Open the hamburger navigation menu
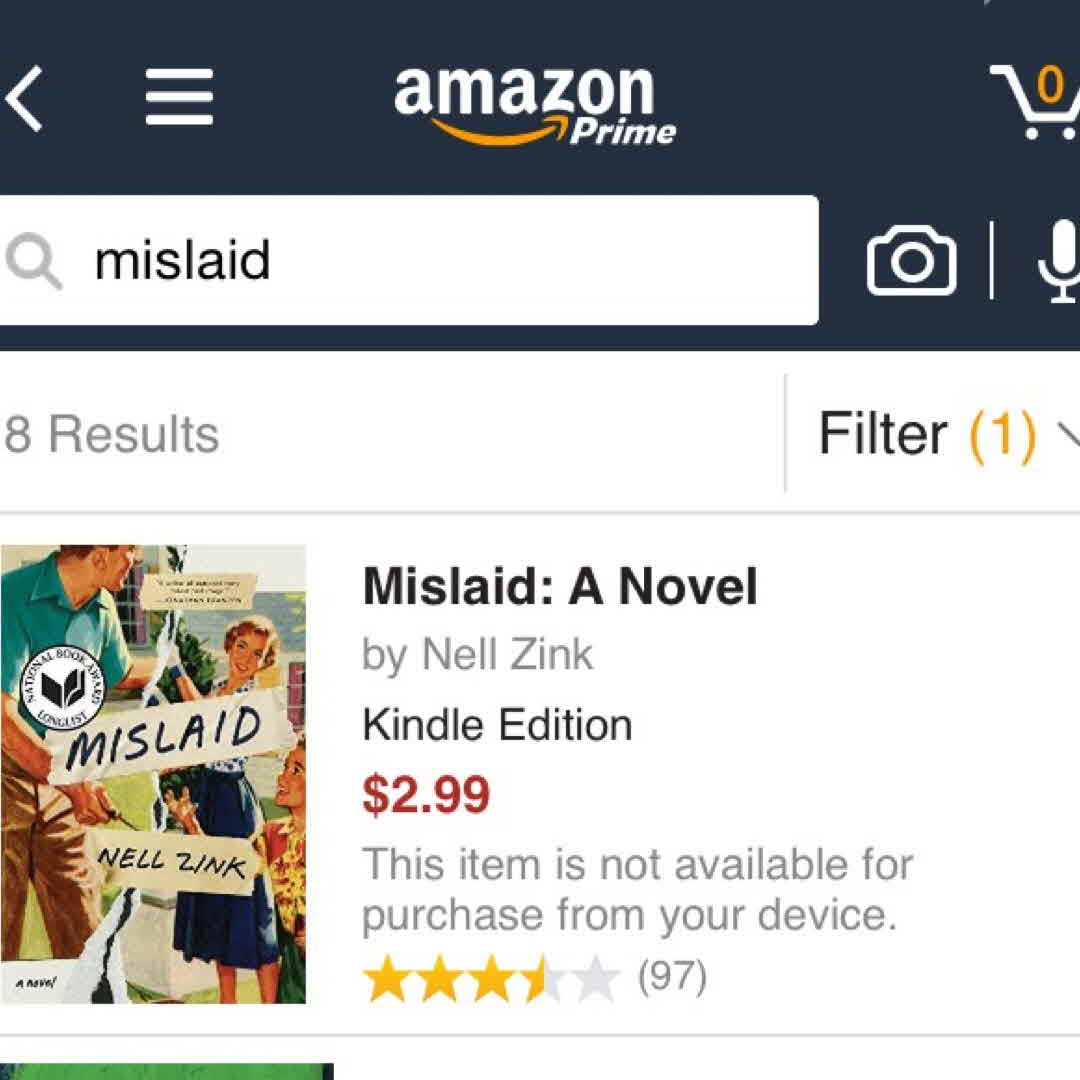The image size is (1080, 1080). 180,99
